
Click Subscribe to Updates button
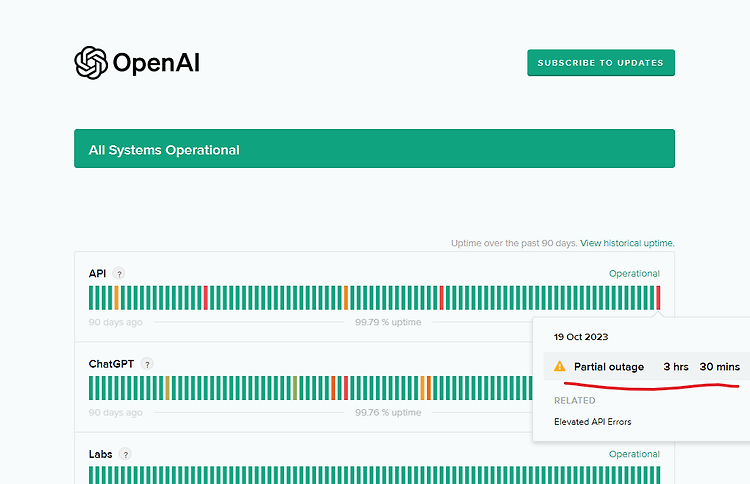pyautogui.click(x=601, y=63)
